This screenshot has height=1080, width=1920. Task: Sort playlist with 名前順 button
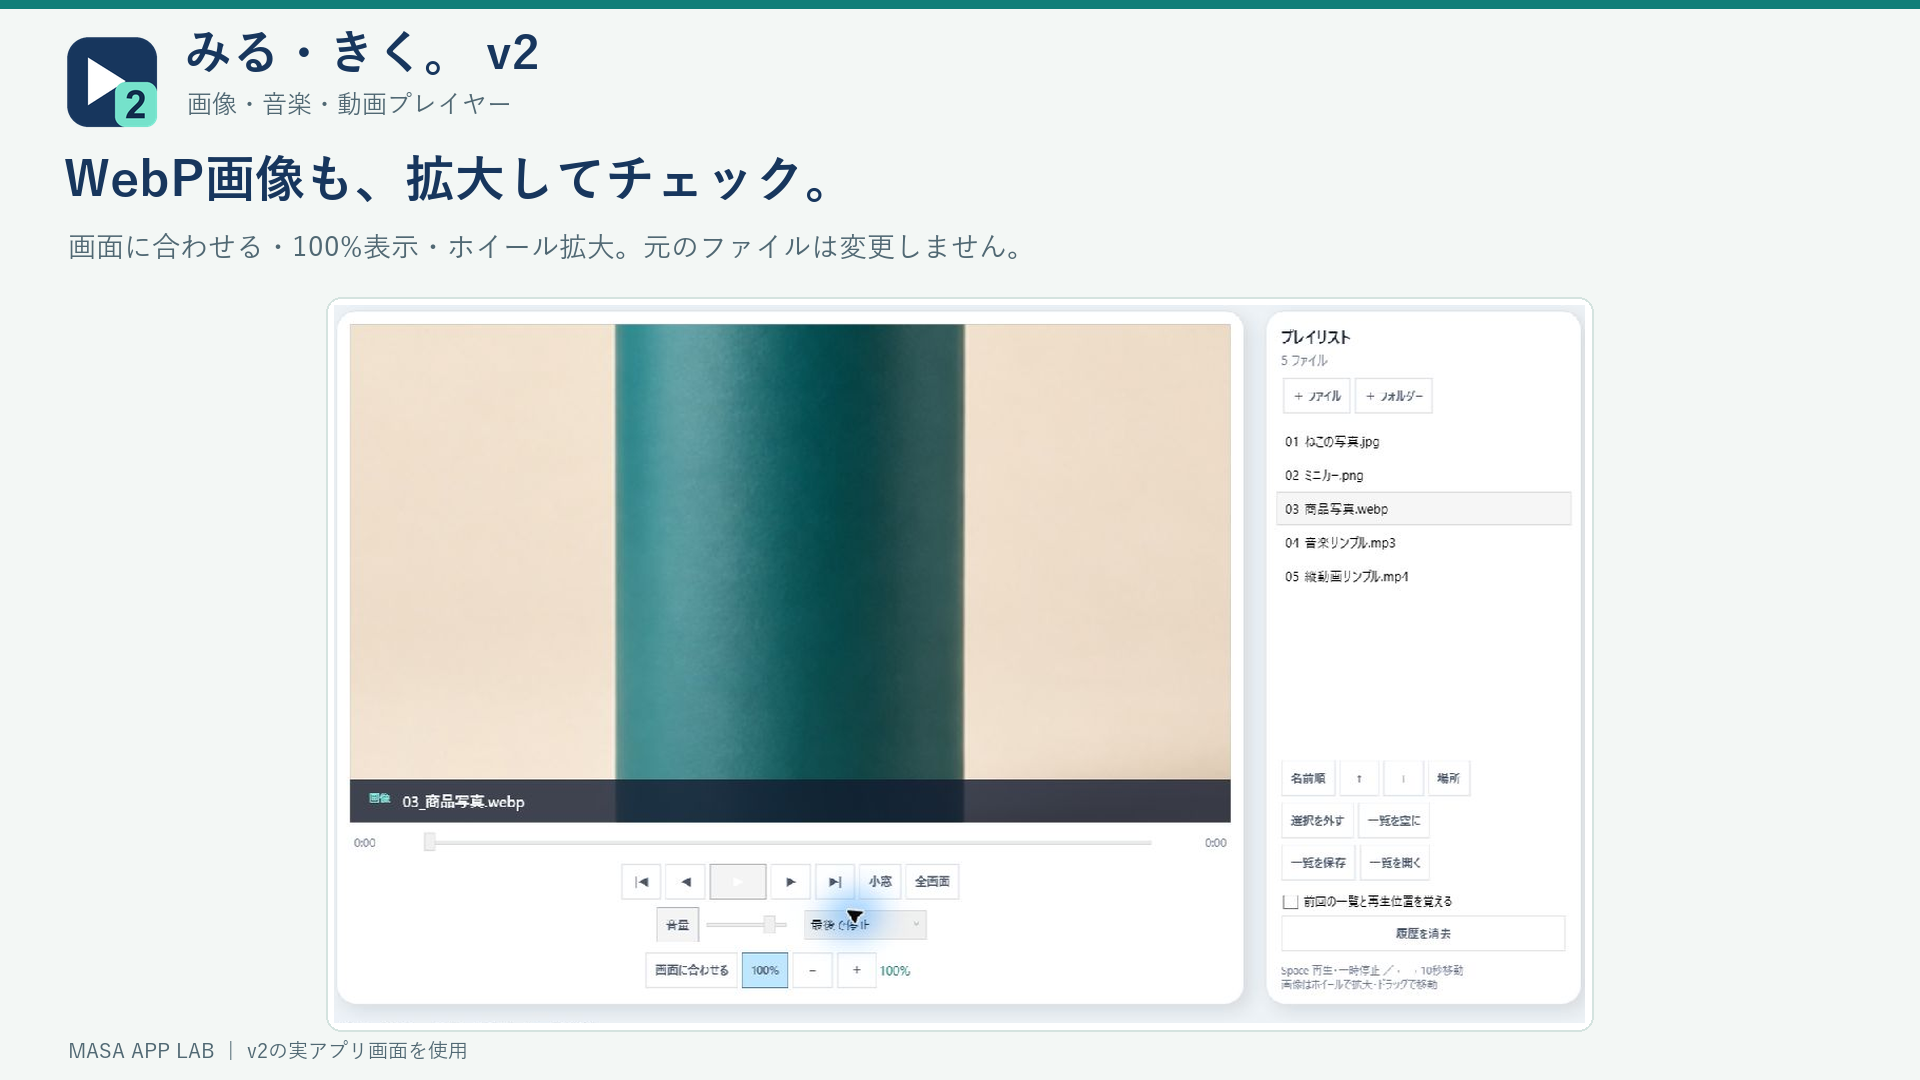(x=1308, y=778)
